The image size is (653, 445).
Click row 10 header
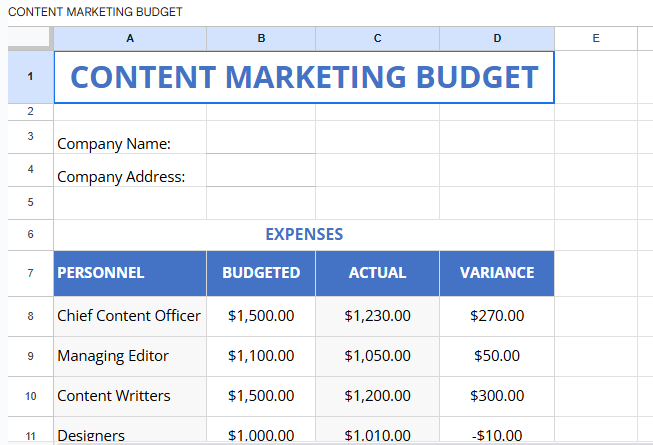(x=30, y=396)
